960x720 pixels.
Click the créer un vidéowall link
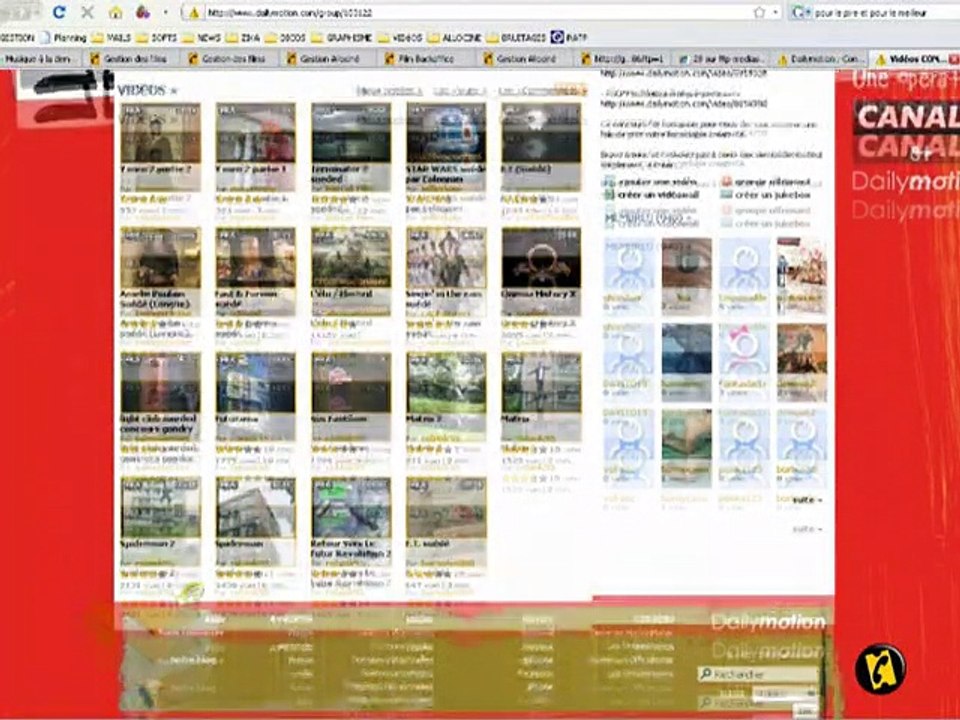coord(658,195)
